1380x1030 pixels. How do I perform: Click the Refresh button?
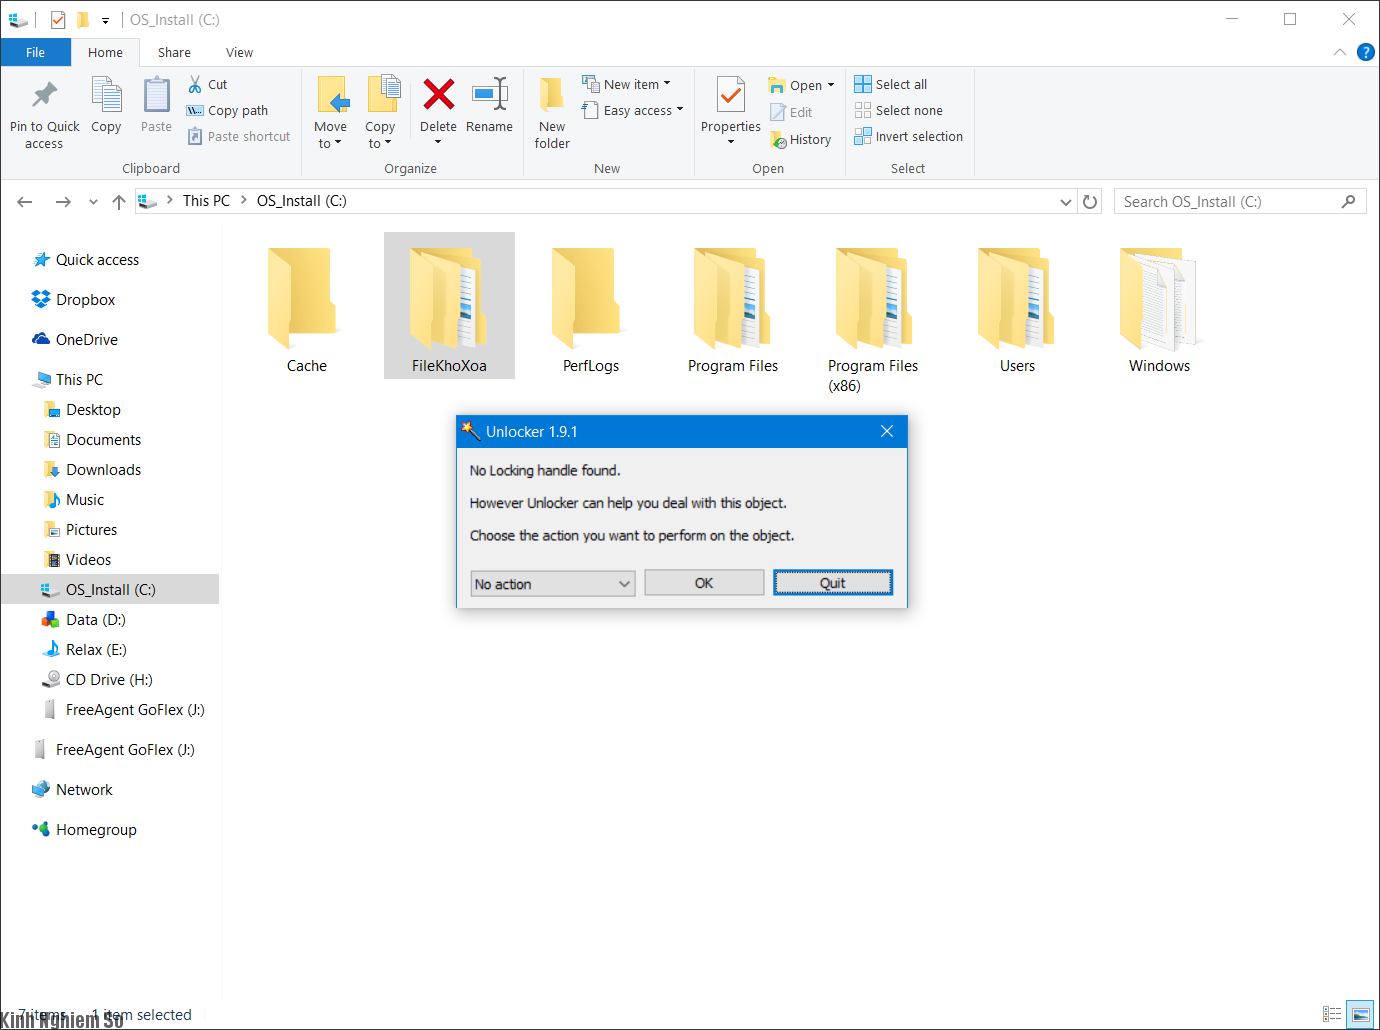pos(1090,202)
